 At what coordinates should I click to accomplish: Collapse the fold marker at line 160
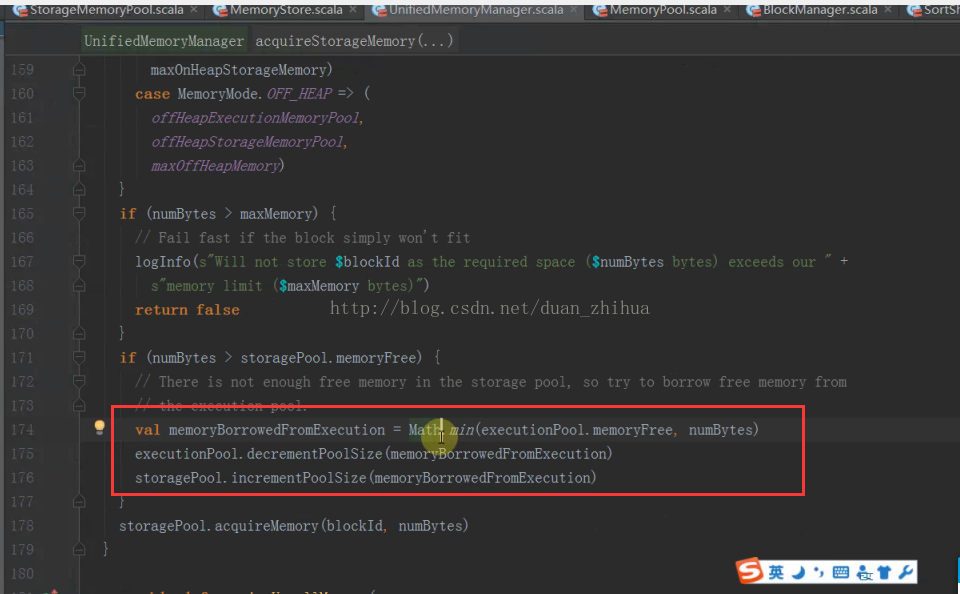pyautogui.click(x=79, y=93)
